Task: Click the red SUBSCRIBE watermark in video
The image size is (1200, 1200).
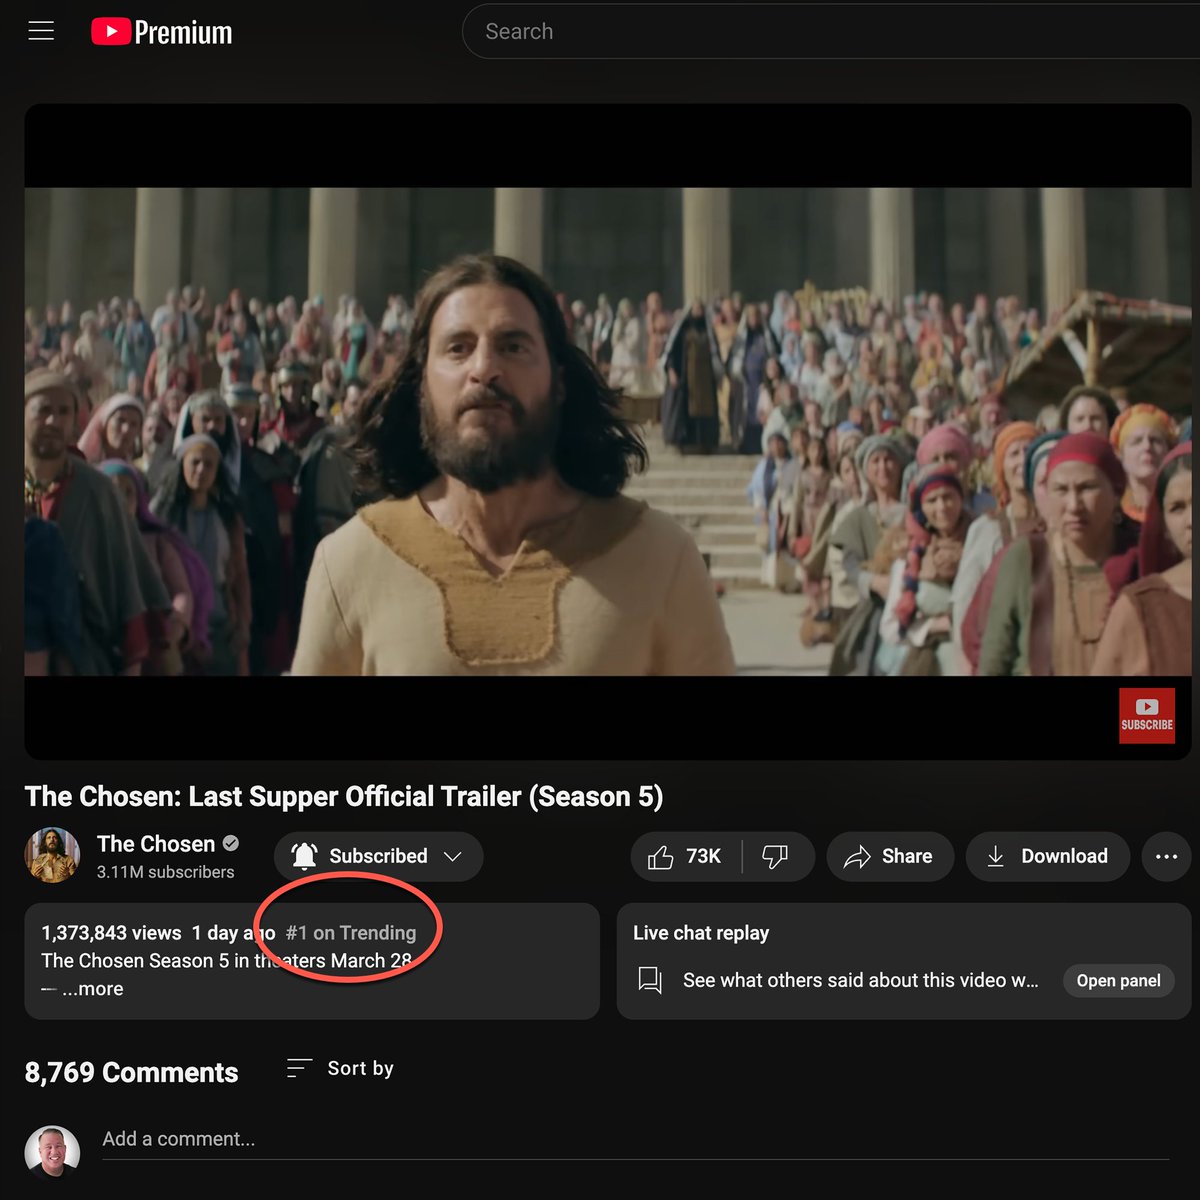Action: (1146, 715)
